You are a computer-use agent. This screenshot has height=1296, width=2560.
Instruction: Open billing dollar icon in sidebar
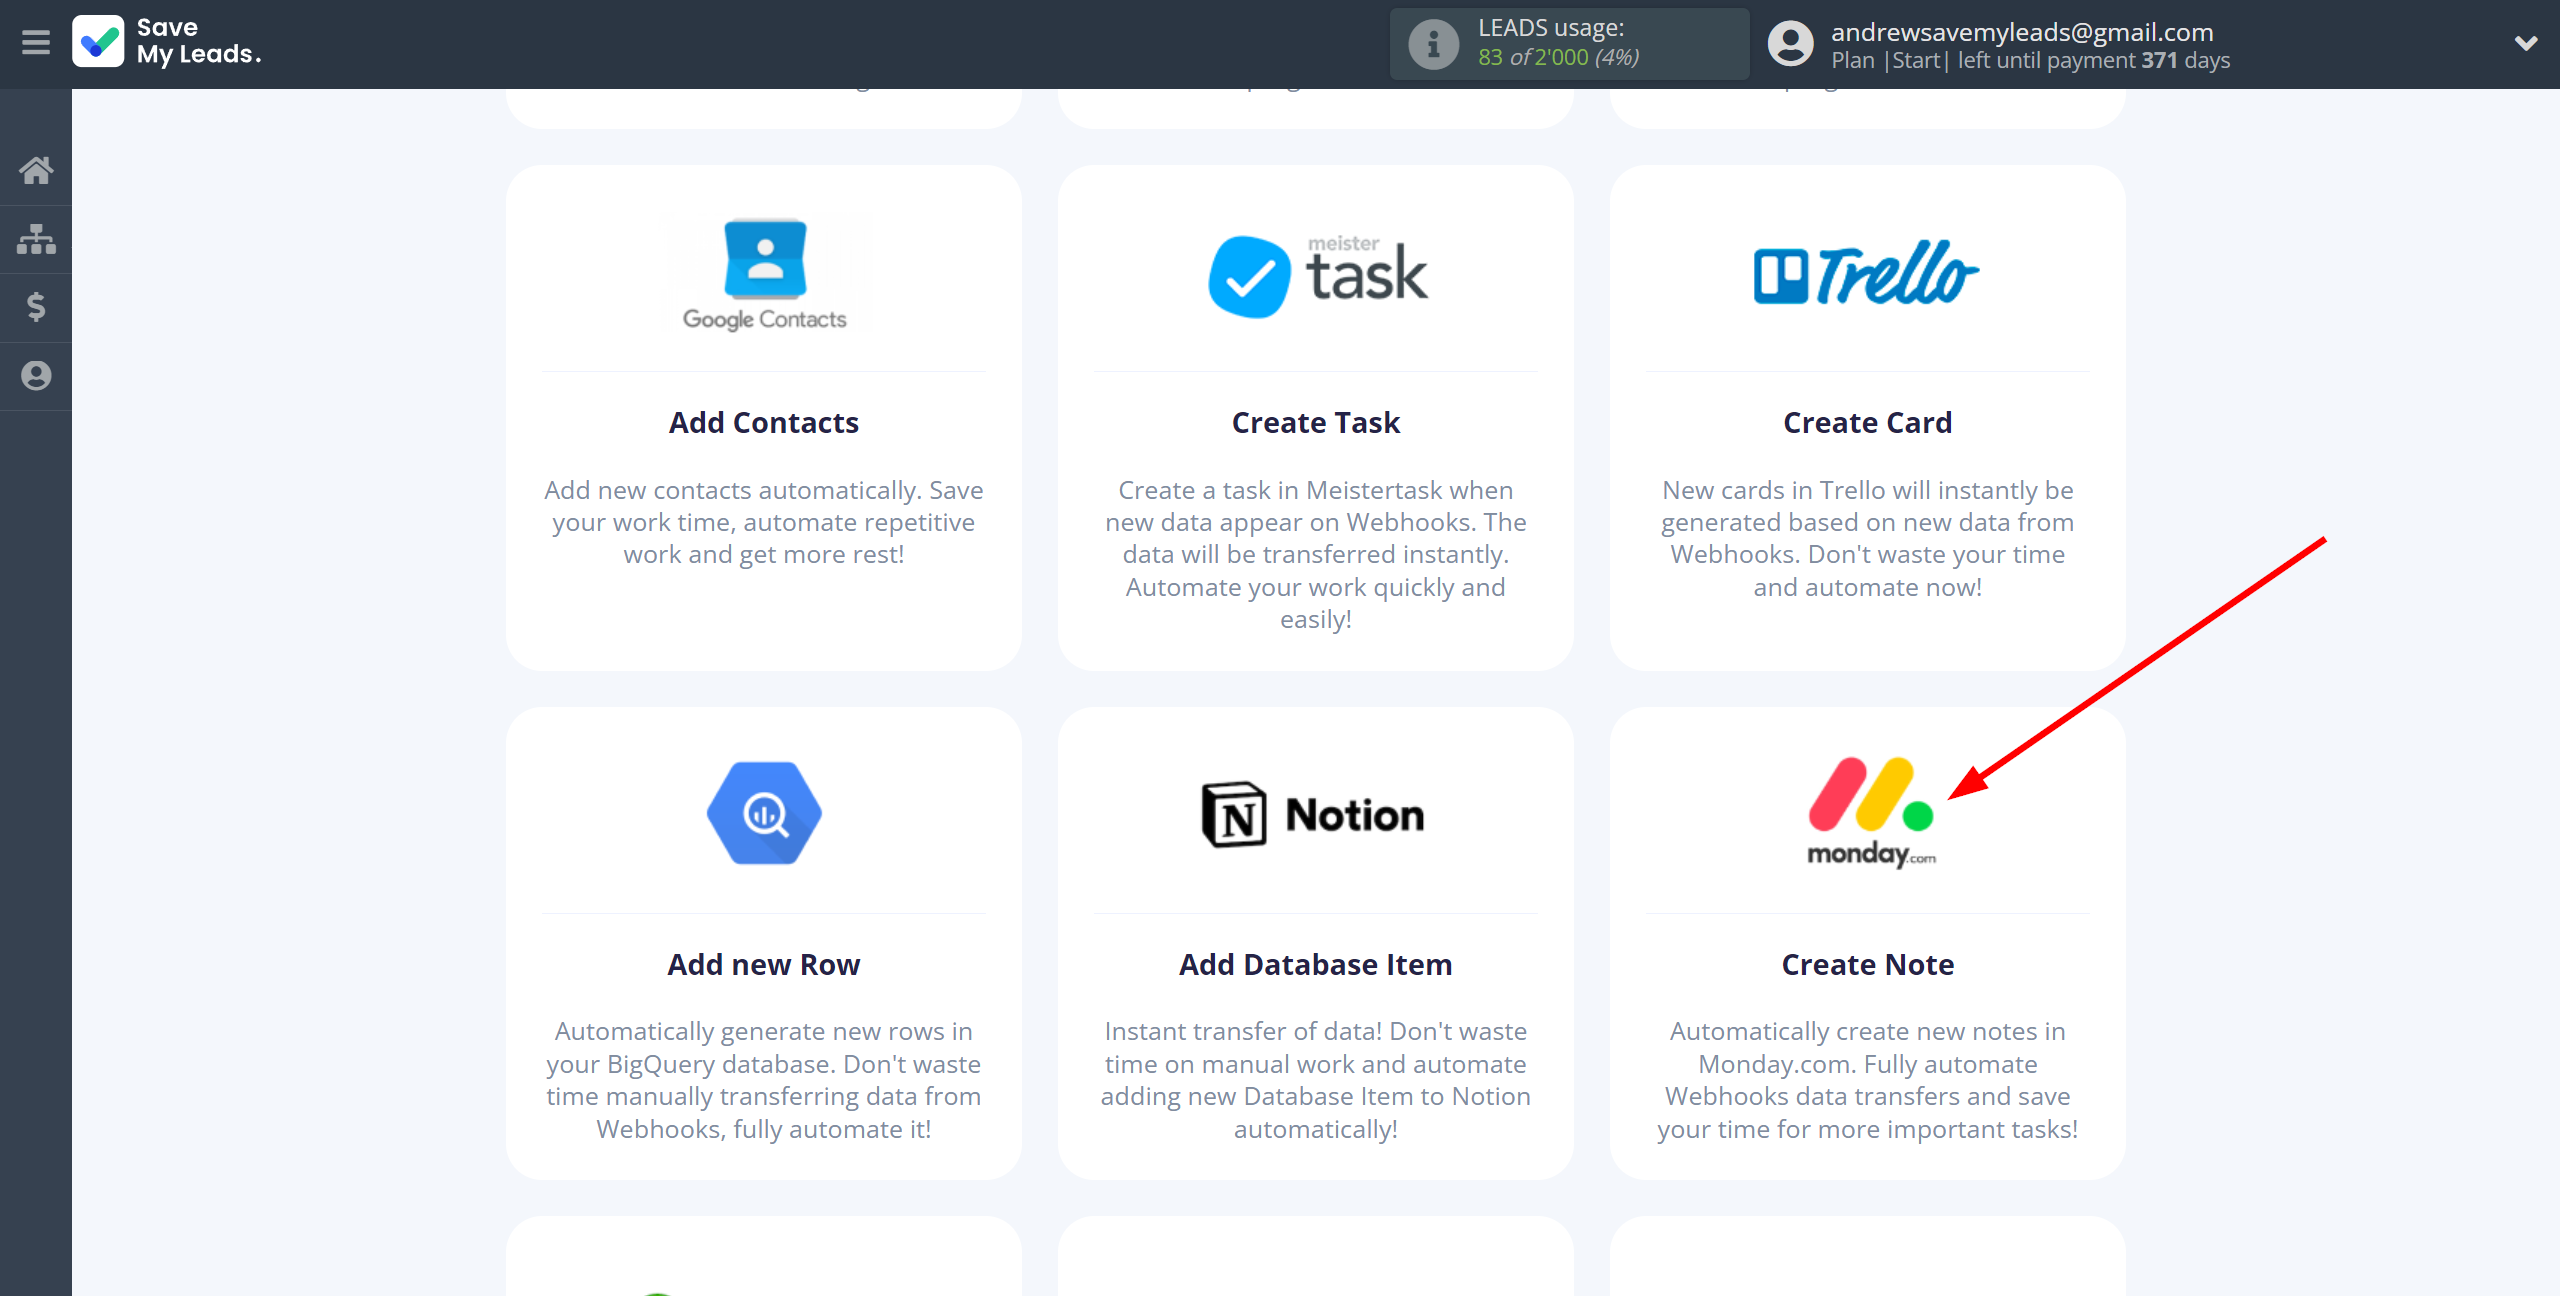[x=36, y=307]
